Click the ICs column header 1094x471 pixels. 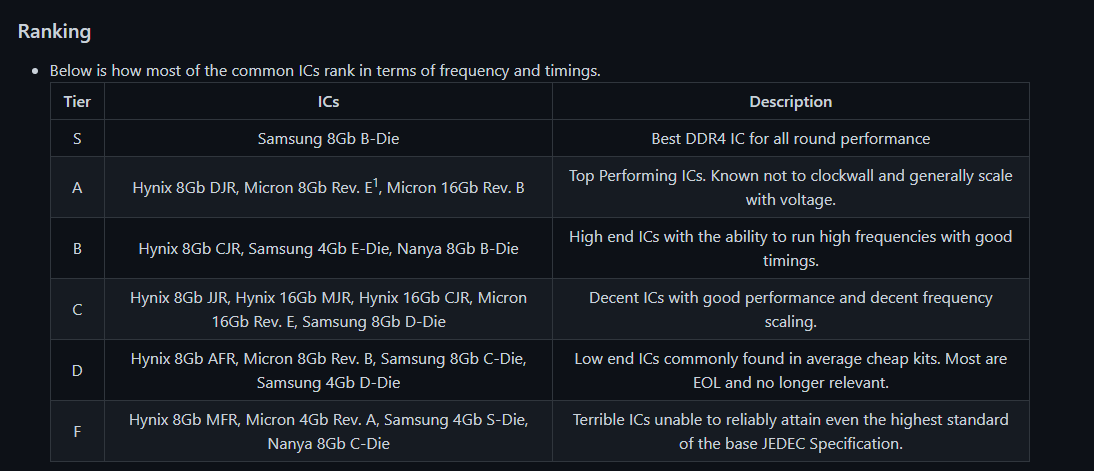[328, 101]
